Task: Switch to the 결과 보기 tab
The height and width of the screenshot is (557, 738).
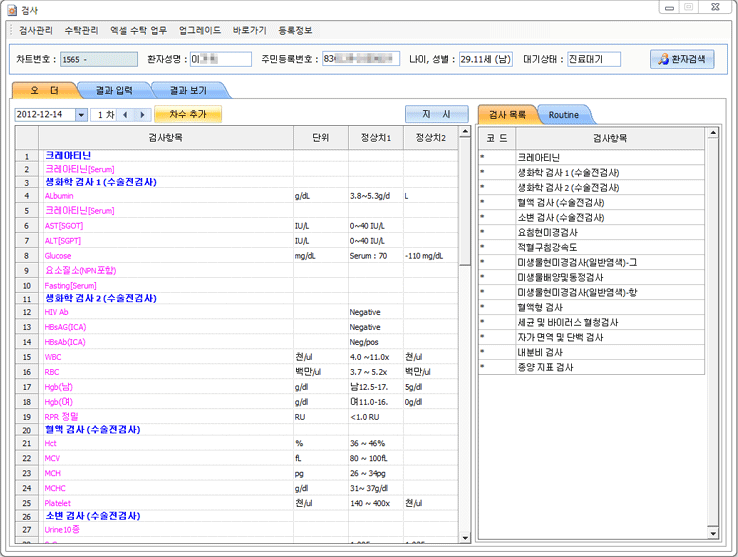Action: (x=187, y=90)
